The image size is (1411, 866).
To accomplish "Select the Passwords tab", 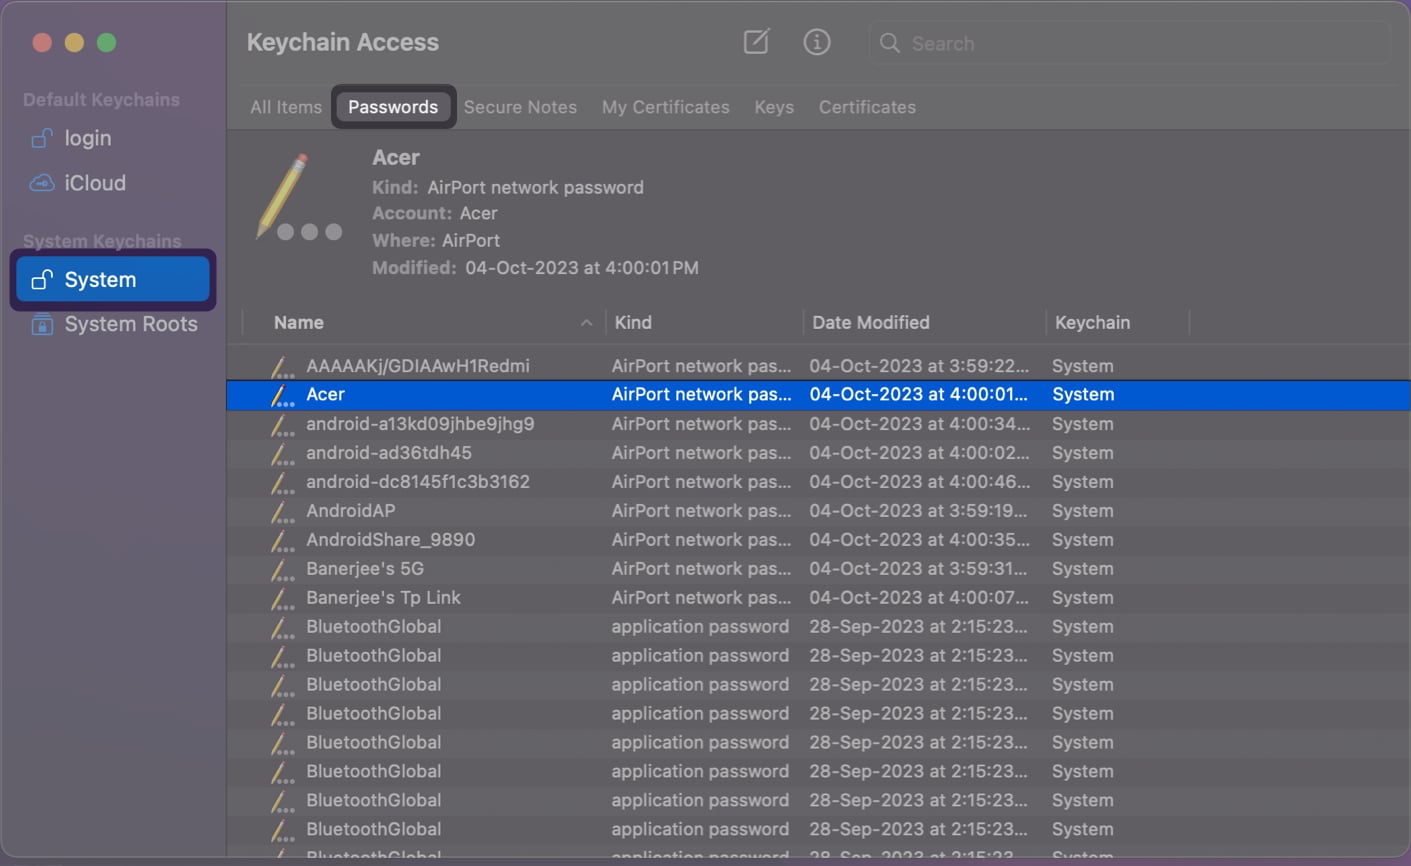I will 393,107.
